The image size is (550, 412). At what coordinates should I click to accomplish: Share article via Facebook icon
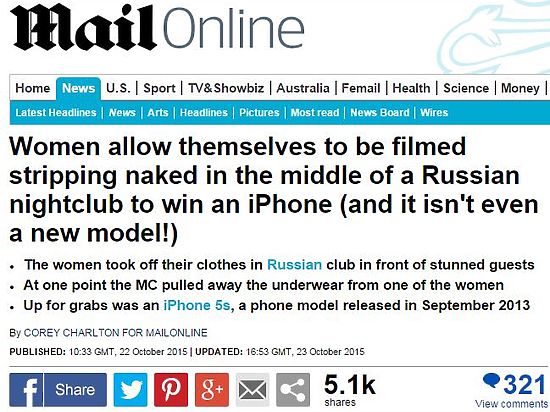[x=26, y=390]
